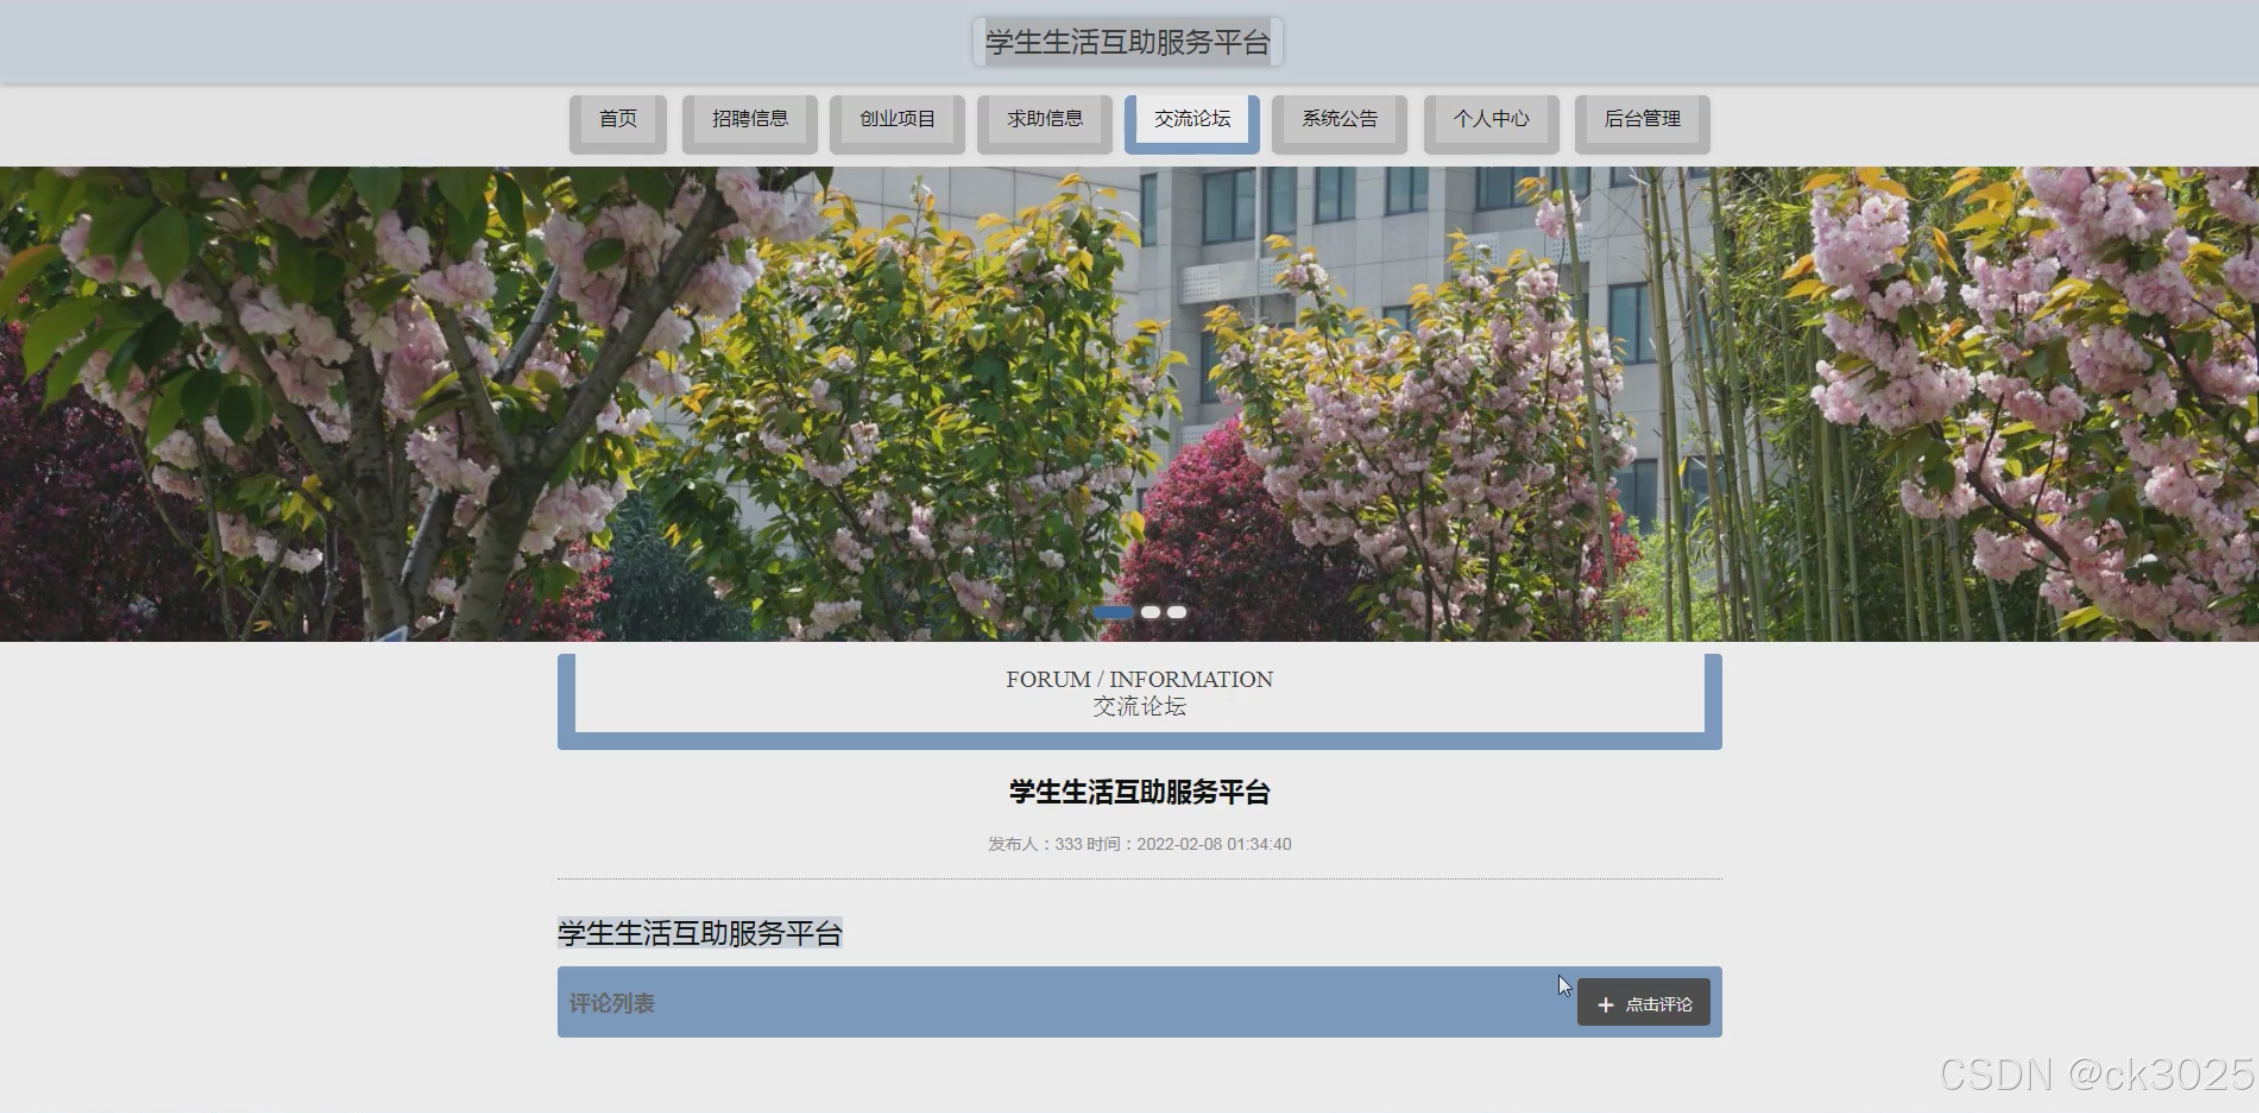Click the 评论列表 label in the blue bar
Image resolution: width=2259 pixels, height=1113 pixels.
pyautogui.click(x=612, y=1003)
